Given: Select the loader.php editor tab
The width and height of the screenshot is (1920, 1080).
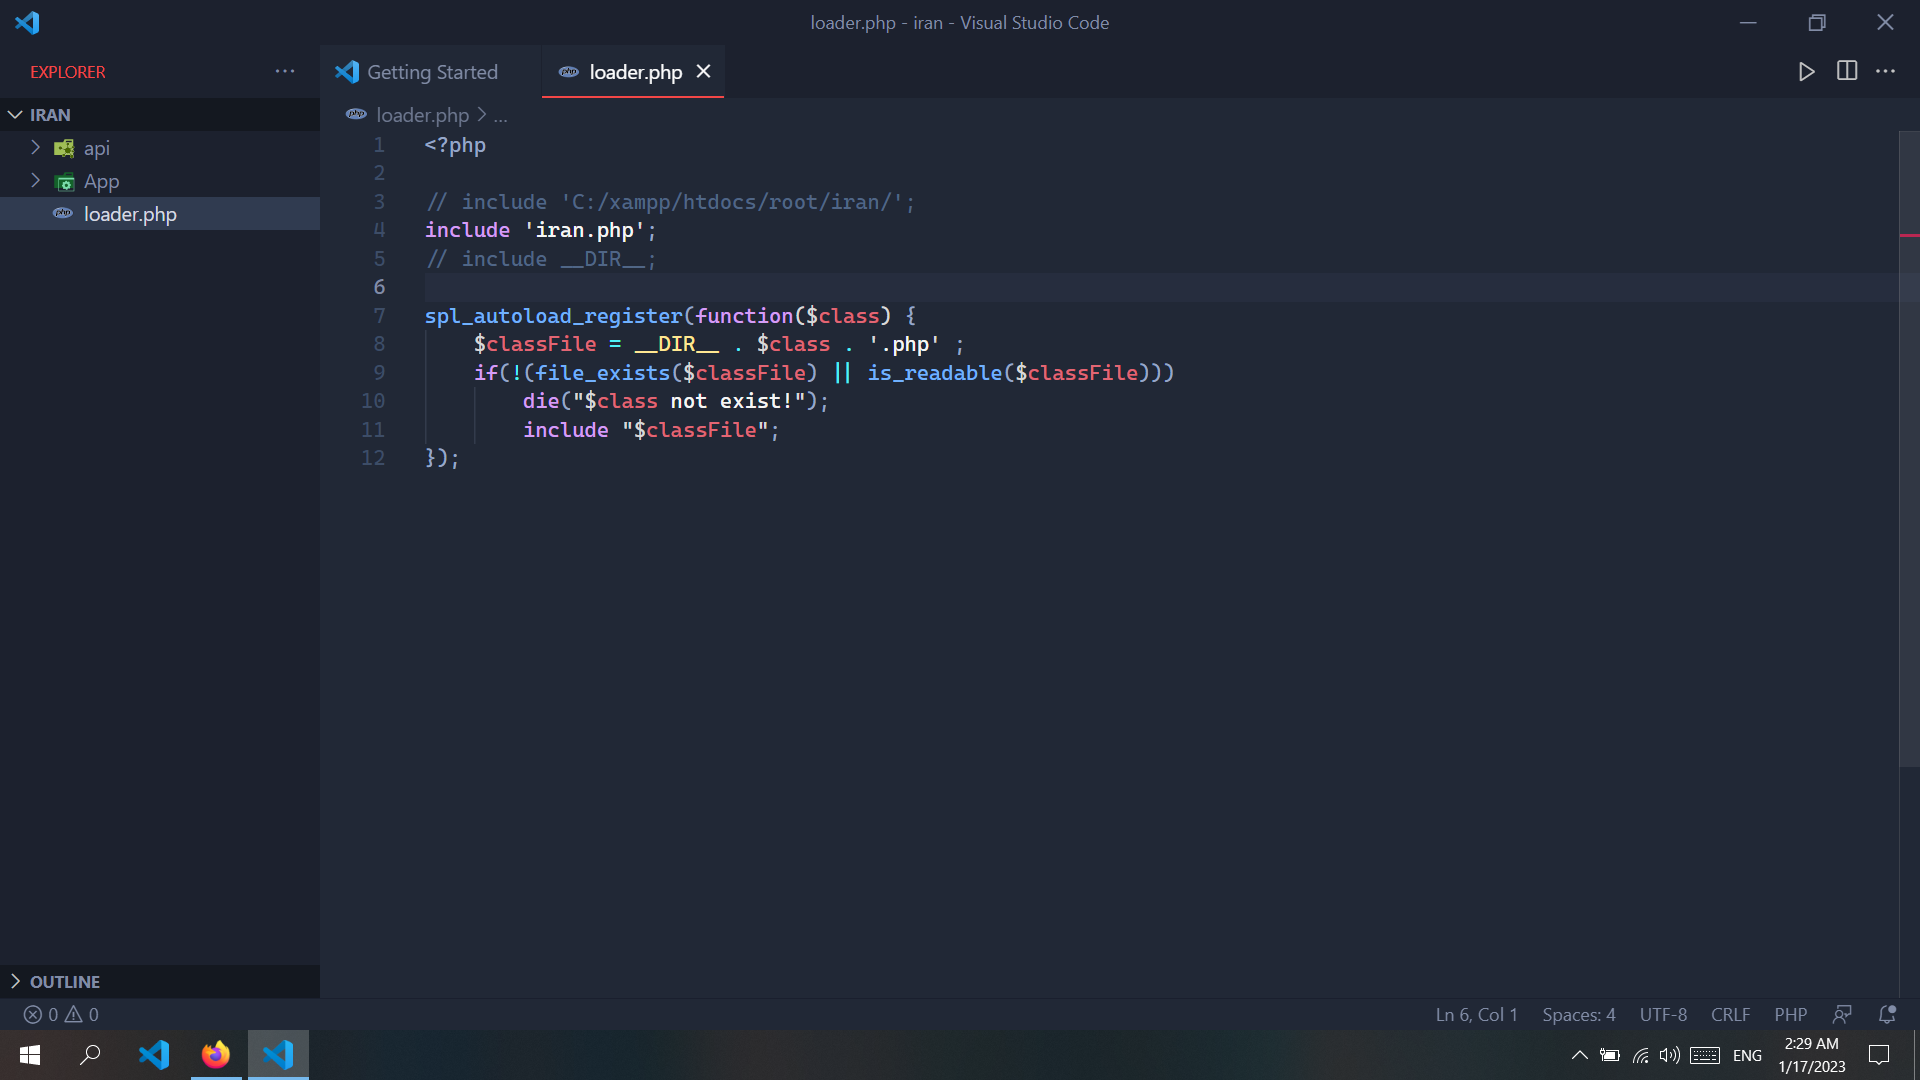Looking at the screenshot, I should (635, 72).
